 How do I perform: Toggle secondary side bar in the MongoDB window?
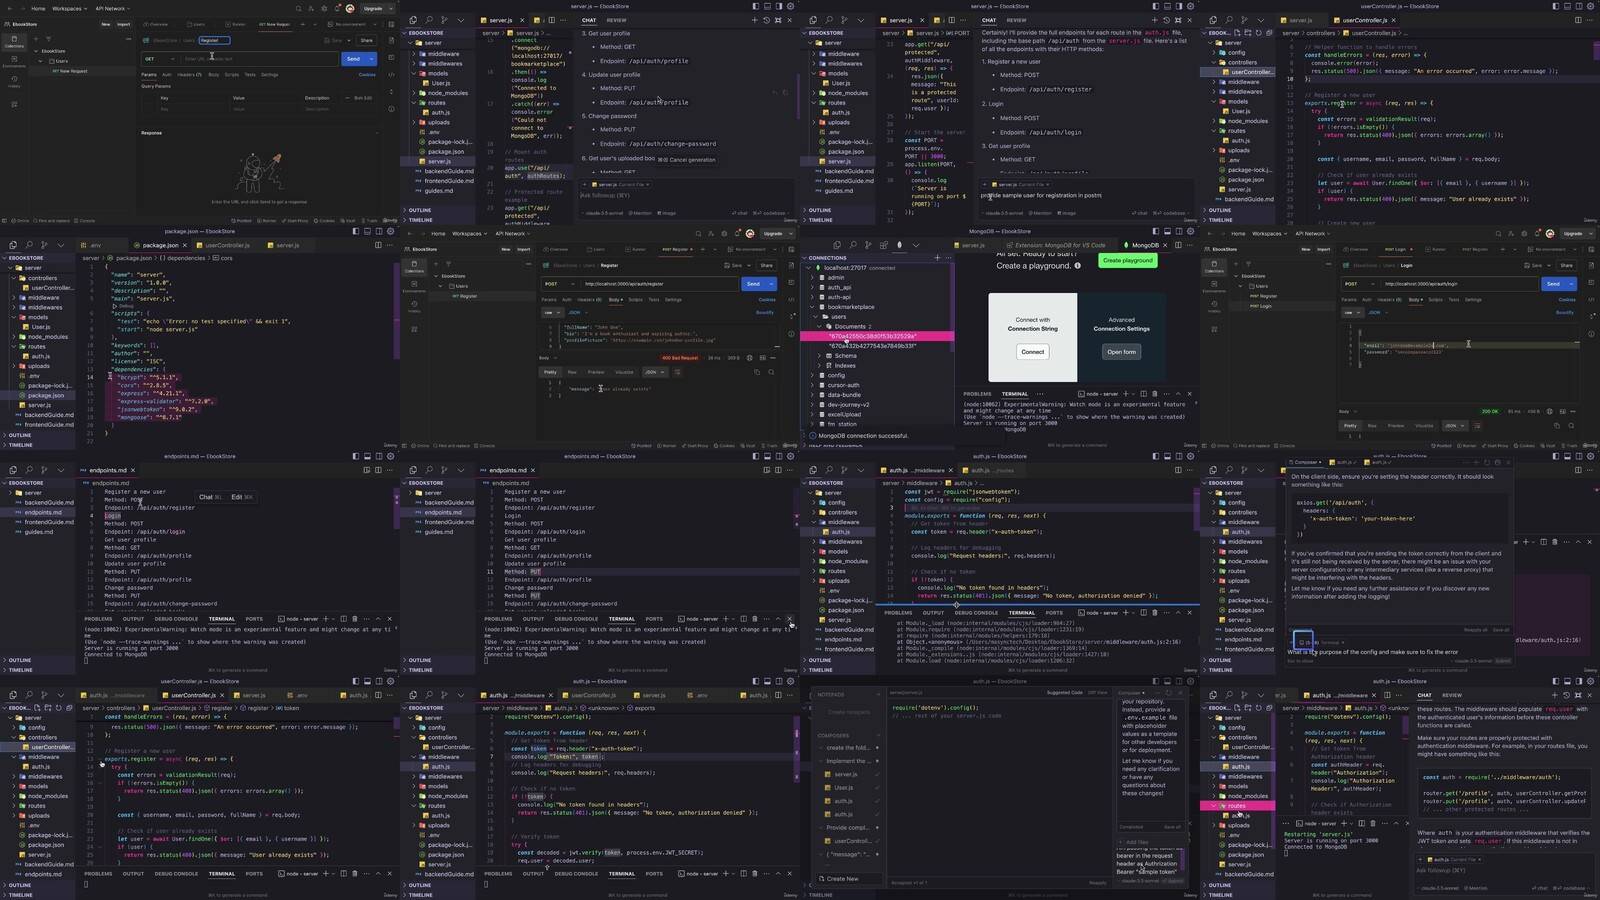point(1178,231)
